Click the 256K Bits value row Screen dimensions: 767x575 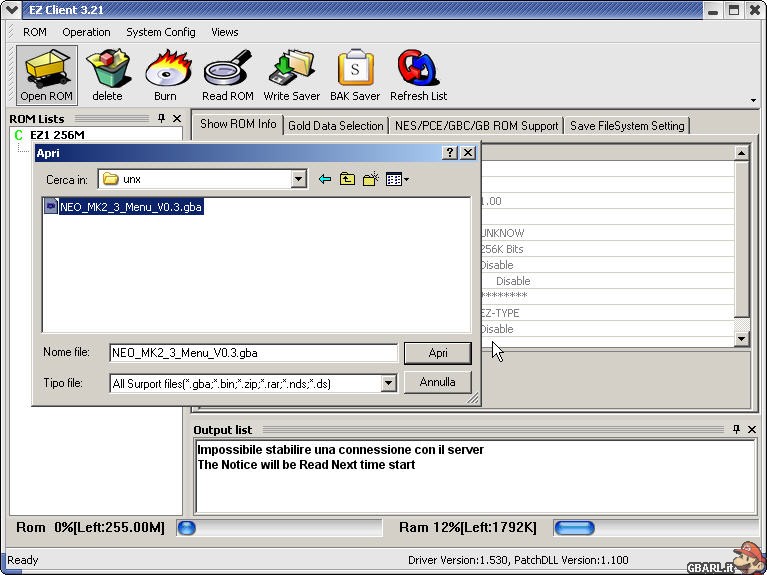(608, 249)
